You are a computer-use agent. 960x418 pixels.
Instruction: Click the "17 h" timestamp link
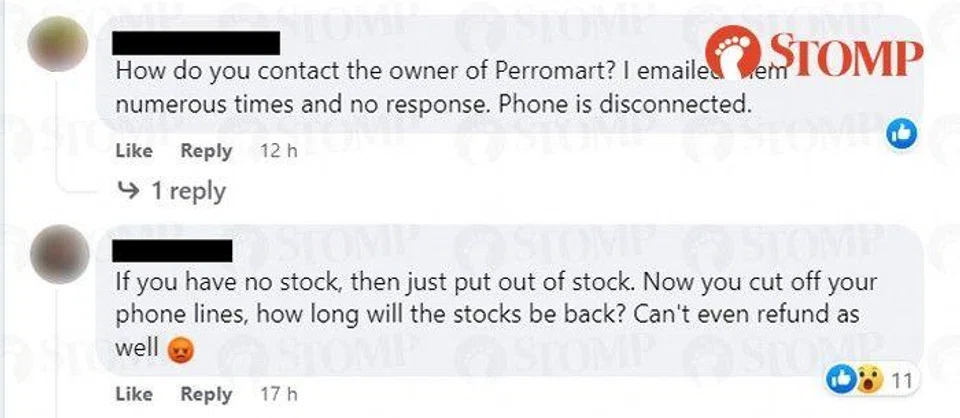click(x=273, y=393)
